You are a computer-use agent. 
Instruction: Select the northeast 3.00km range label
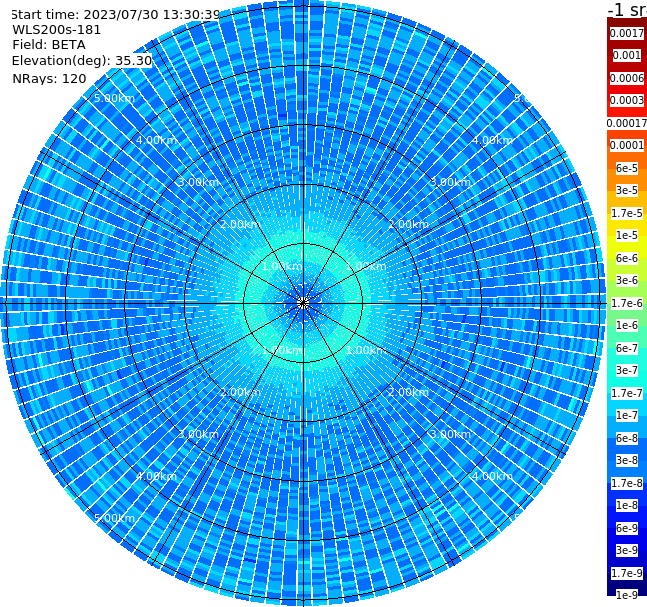450,182
